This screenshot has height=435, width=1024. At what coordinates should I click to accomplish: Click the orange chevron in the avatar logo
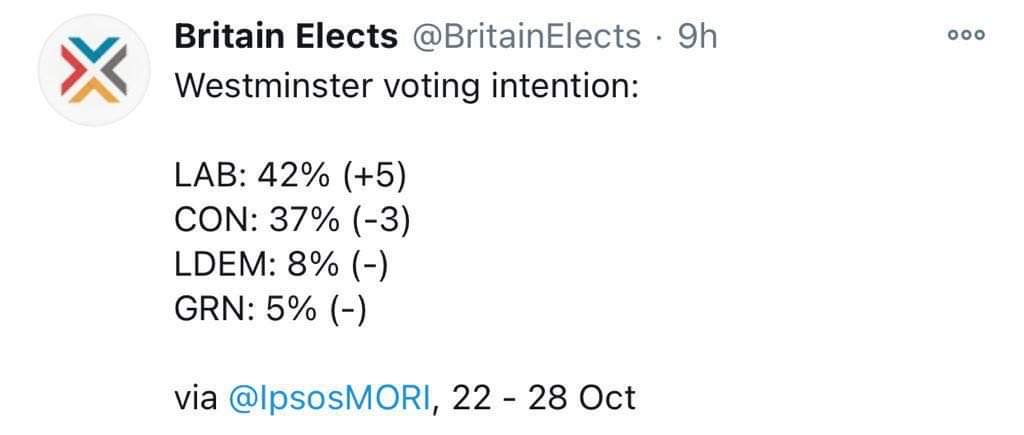point(95,91)
